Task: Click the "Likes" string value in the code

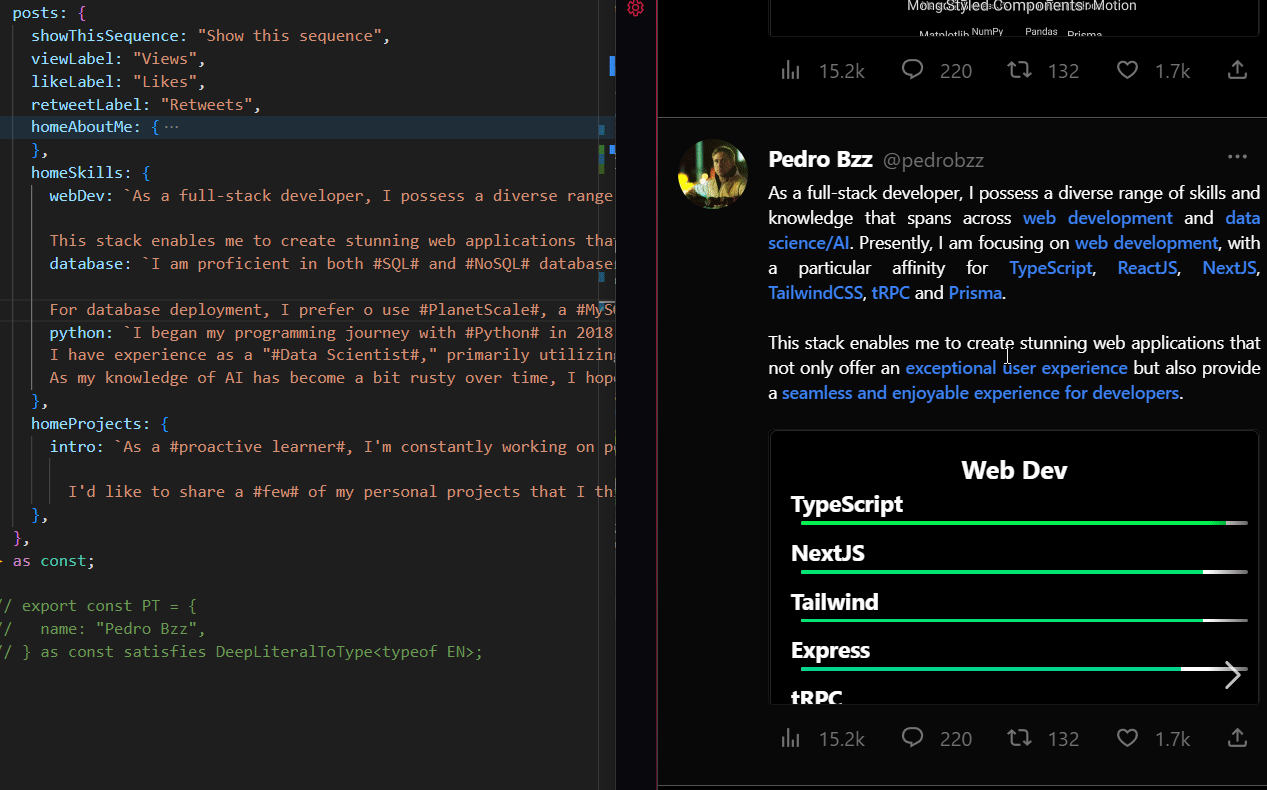Action: click(x=165, y=82)
